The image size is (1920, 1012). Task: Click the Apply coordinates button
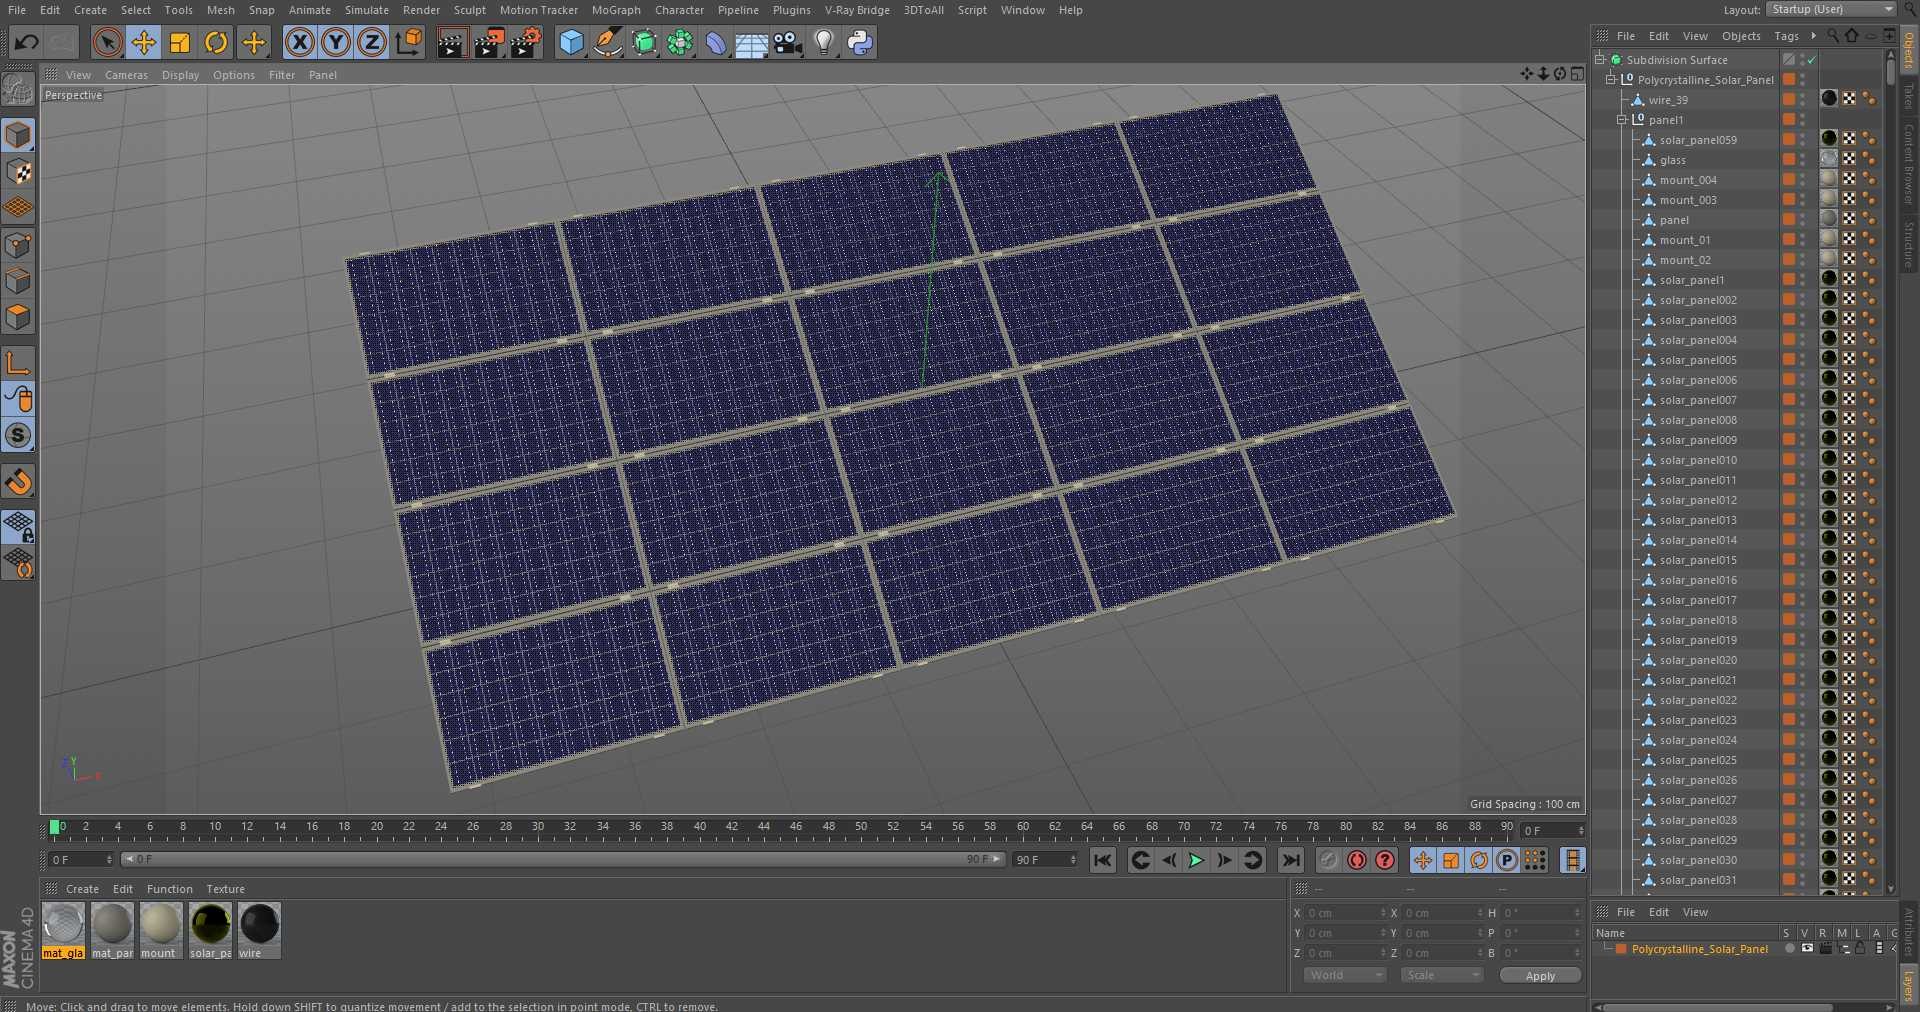pos(1540,976)
